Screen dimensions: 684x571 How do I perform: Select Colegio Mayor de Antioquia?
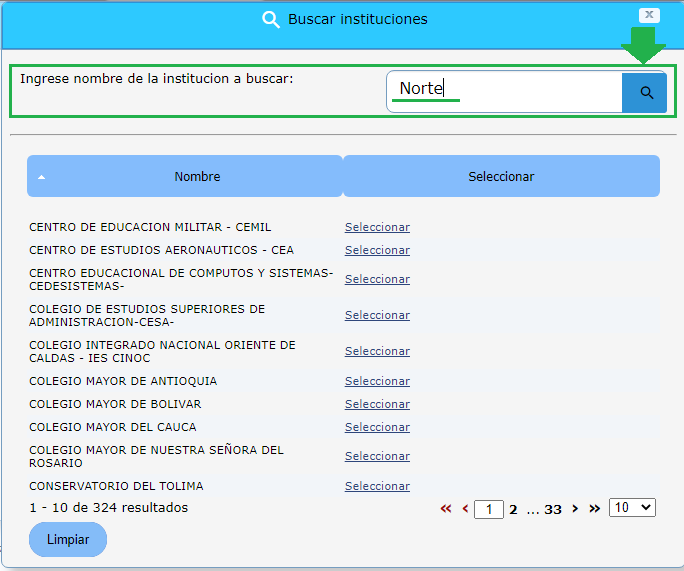click(x=377, y=381)
